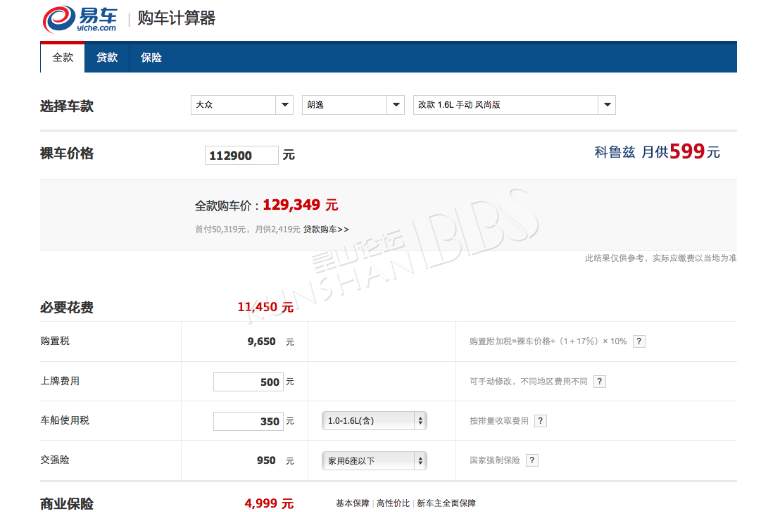Click the 129,349 元 total price text
780x512 pixels.
pos(300,205)
